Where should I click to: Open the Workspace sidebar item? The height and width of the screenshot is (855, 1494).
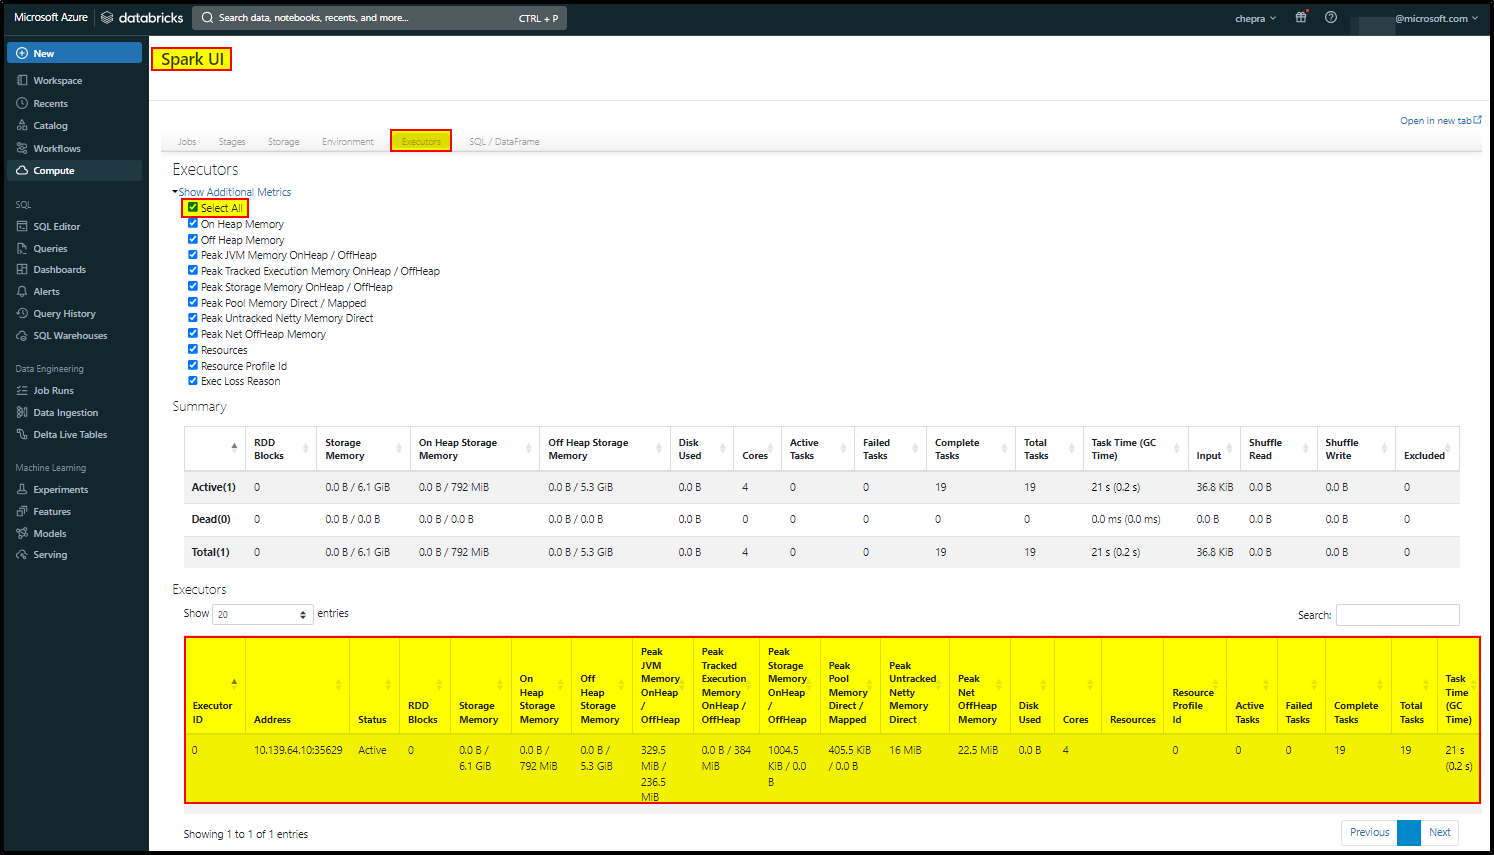(x=74, y=81)
